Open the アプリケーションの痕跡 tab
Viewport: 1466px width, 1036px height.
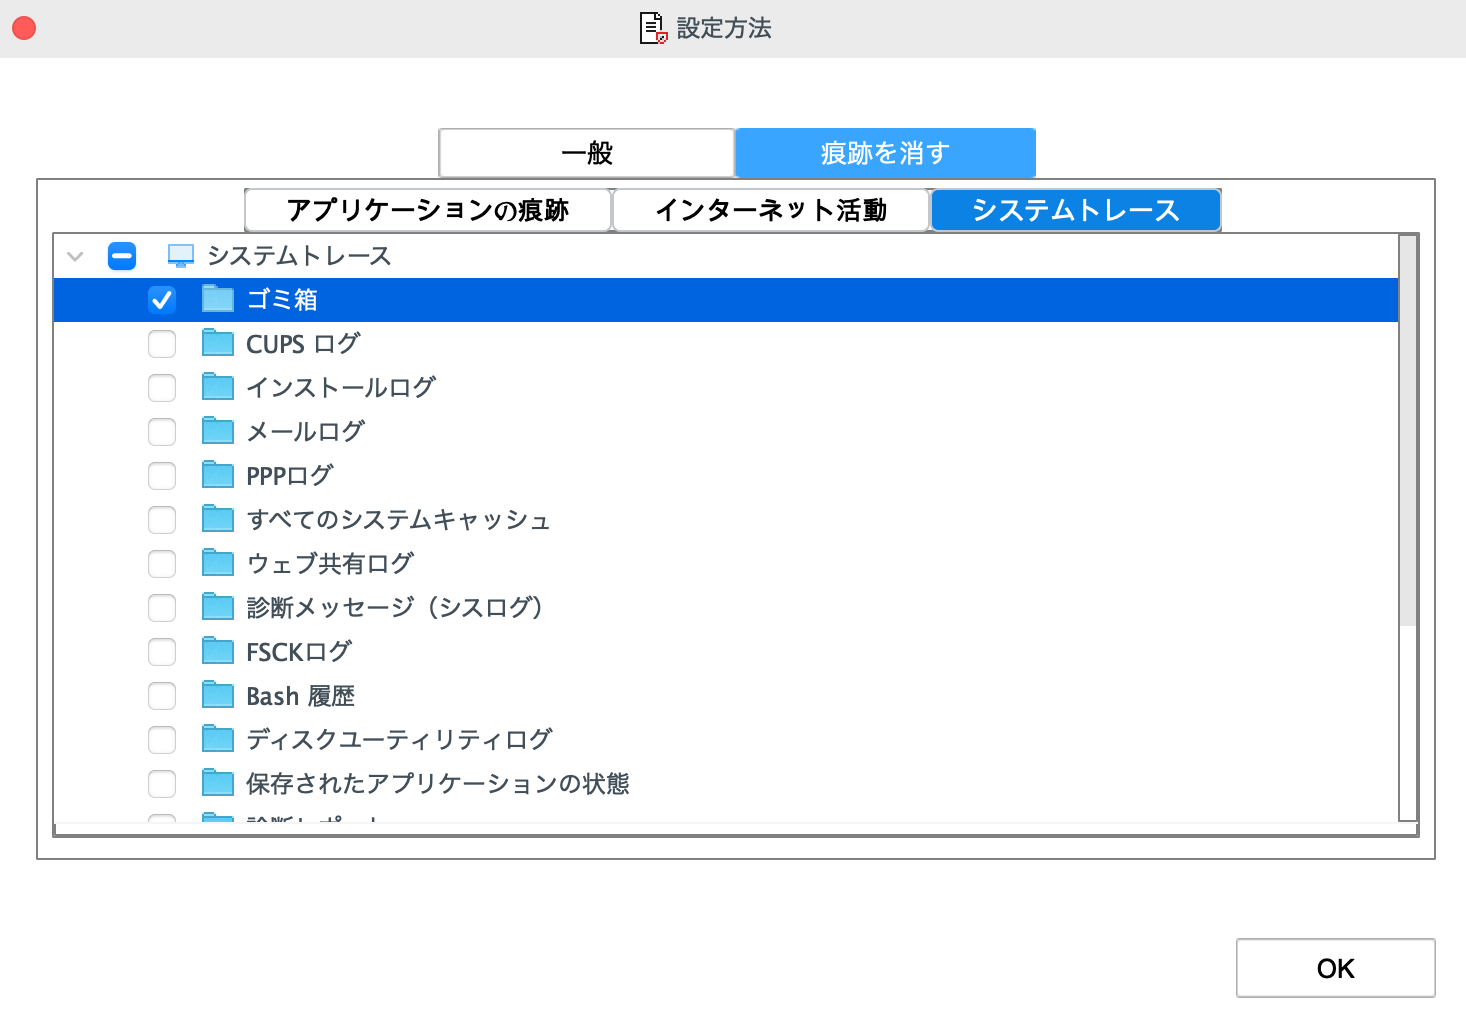click(x=428, y=210)
